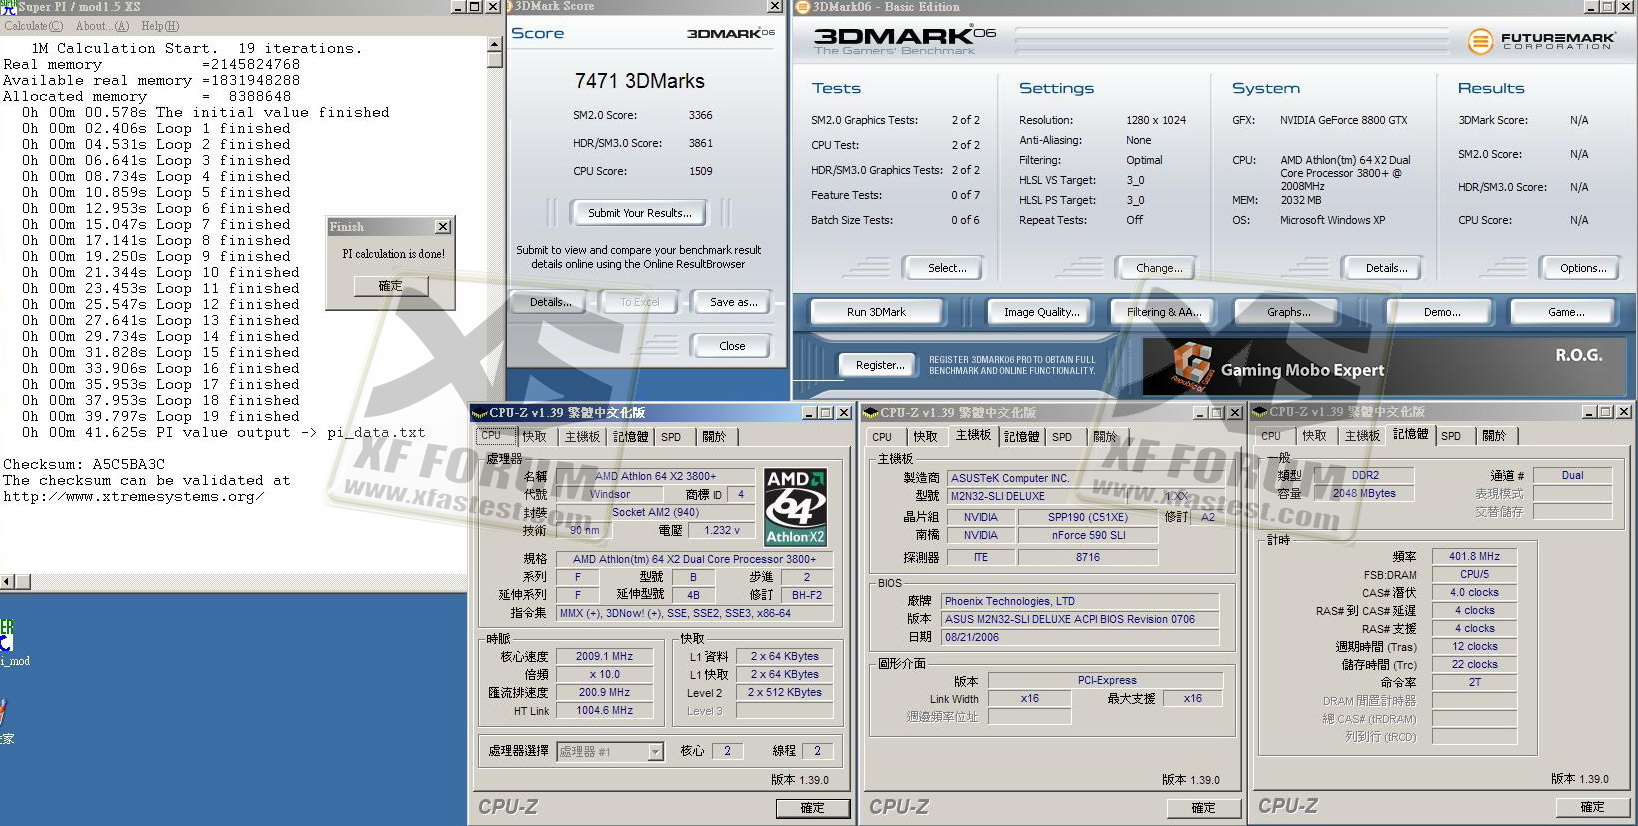Click the 3DMark06 Basic Edition title icon
Image resolution: width=1638 pixels, height=826 pixels.
pos(802,7)
